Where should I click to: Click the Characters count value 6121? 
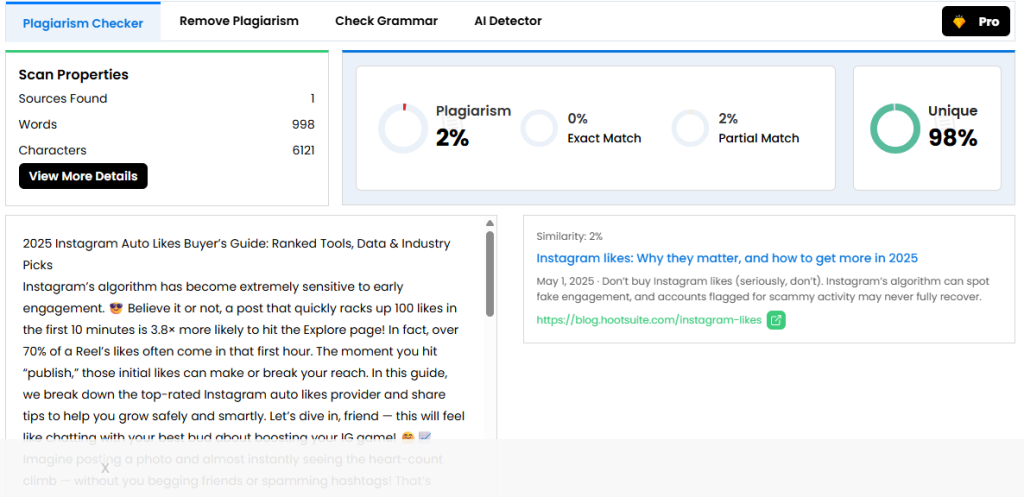pyautogui.click(x=303, y=150)
